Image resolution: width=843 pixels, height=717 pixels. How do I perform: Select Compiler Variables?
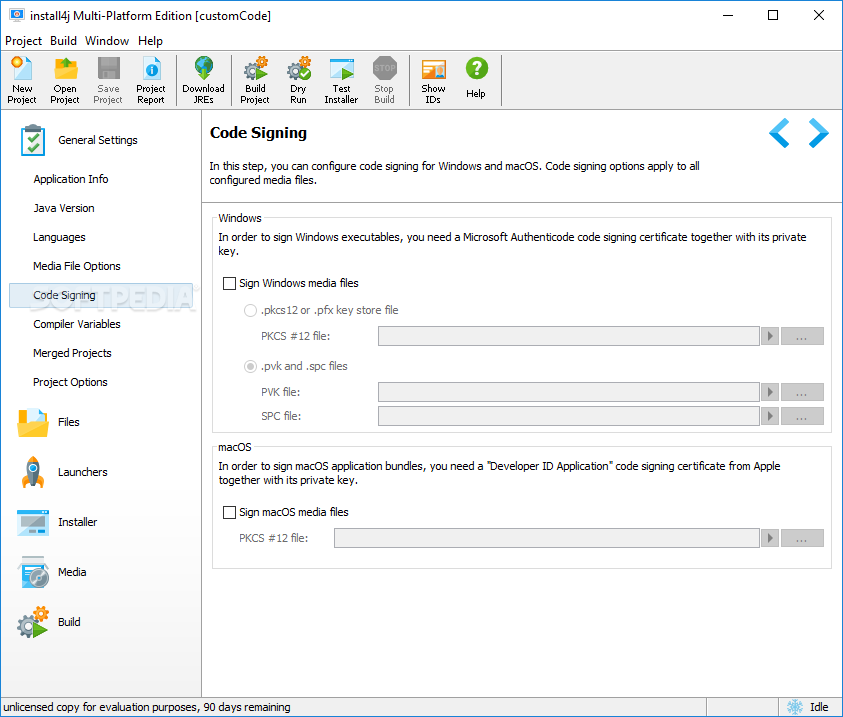[x=77, y=324]
